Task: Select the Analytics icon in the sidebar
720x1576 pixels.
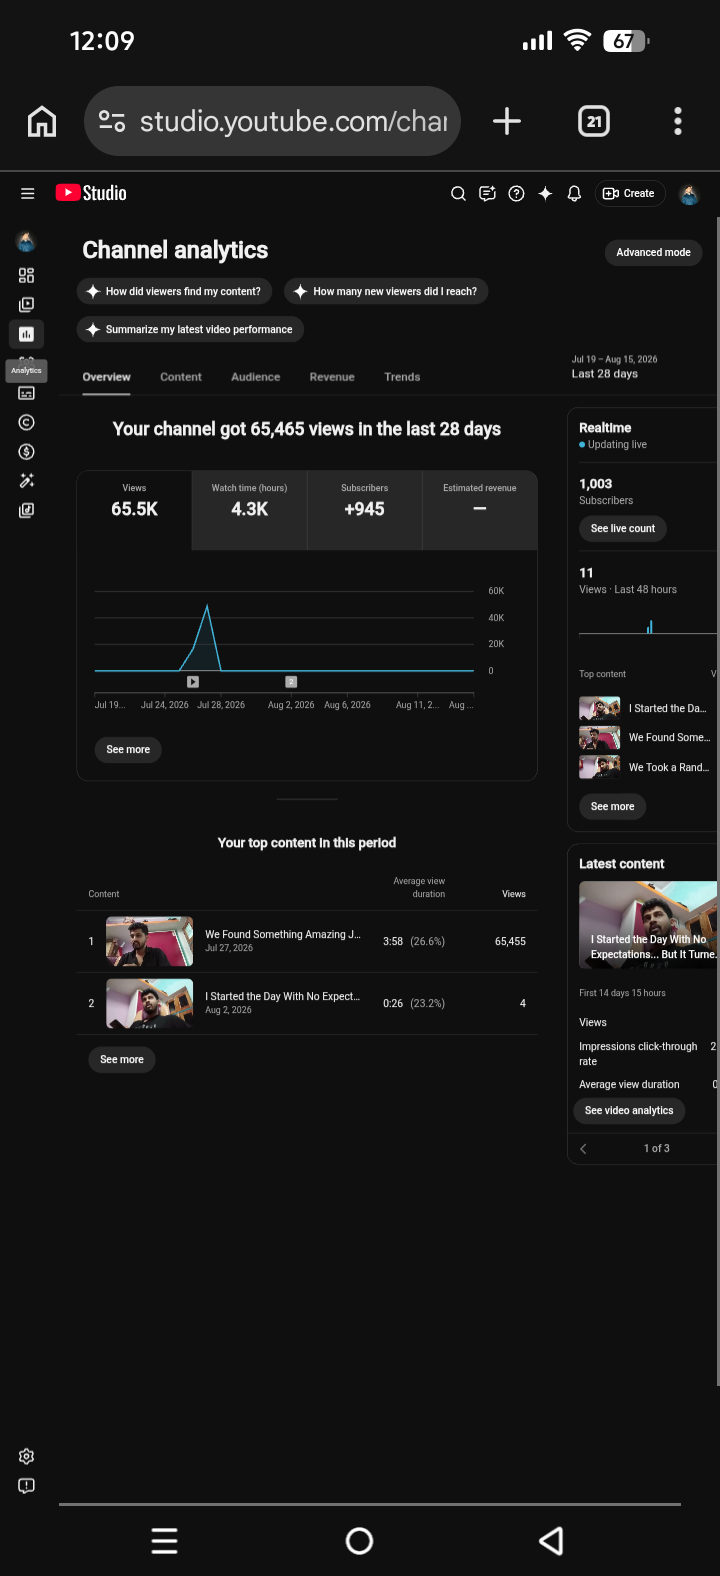Action: pos(26,334)
